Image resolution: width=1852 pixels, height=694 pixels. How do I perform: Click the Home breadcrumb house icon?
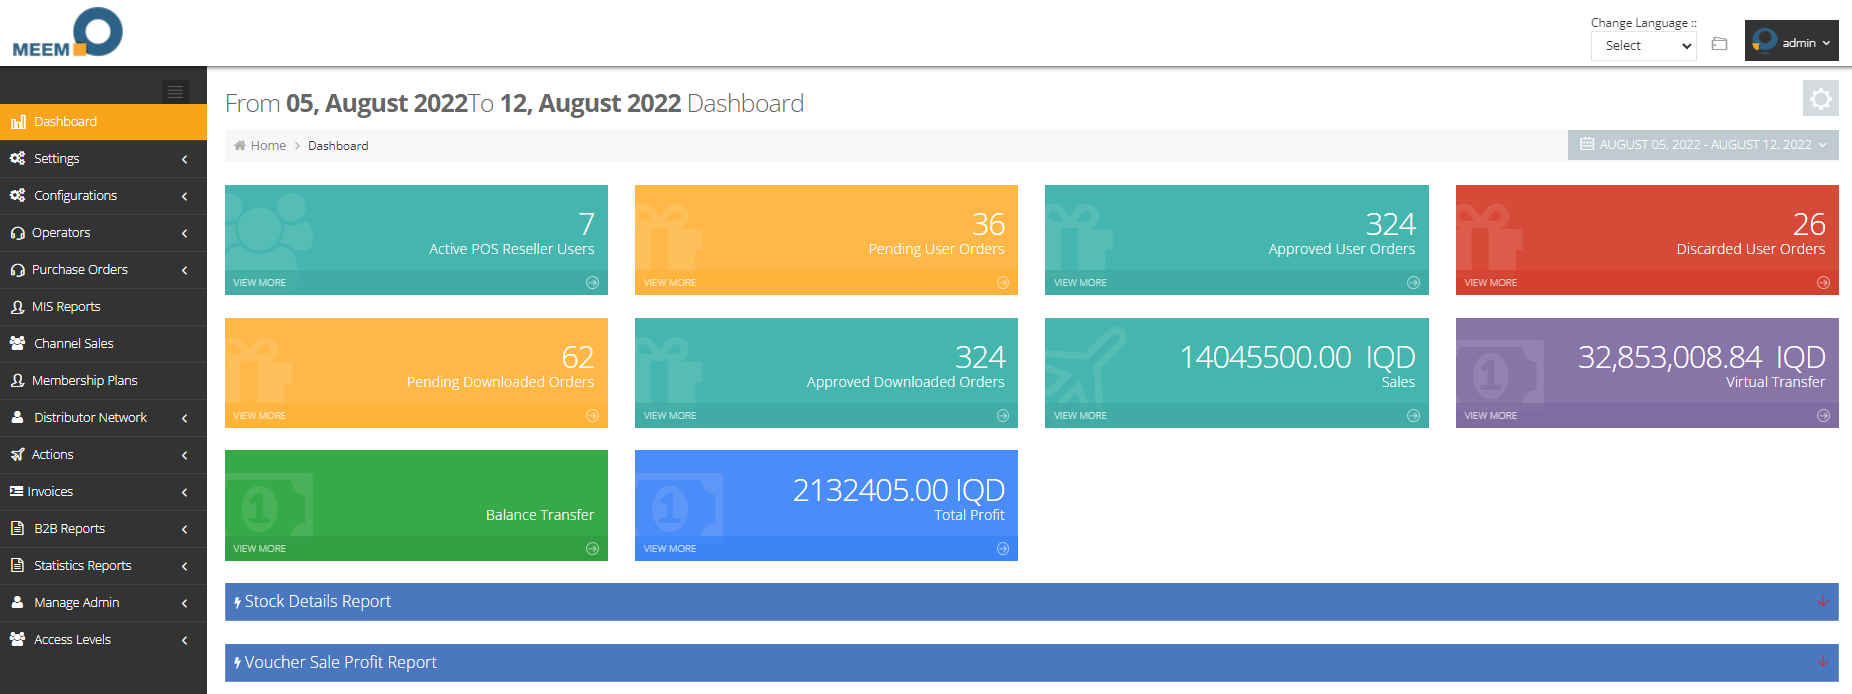pos(240,146)
